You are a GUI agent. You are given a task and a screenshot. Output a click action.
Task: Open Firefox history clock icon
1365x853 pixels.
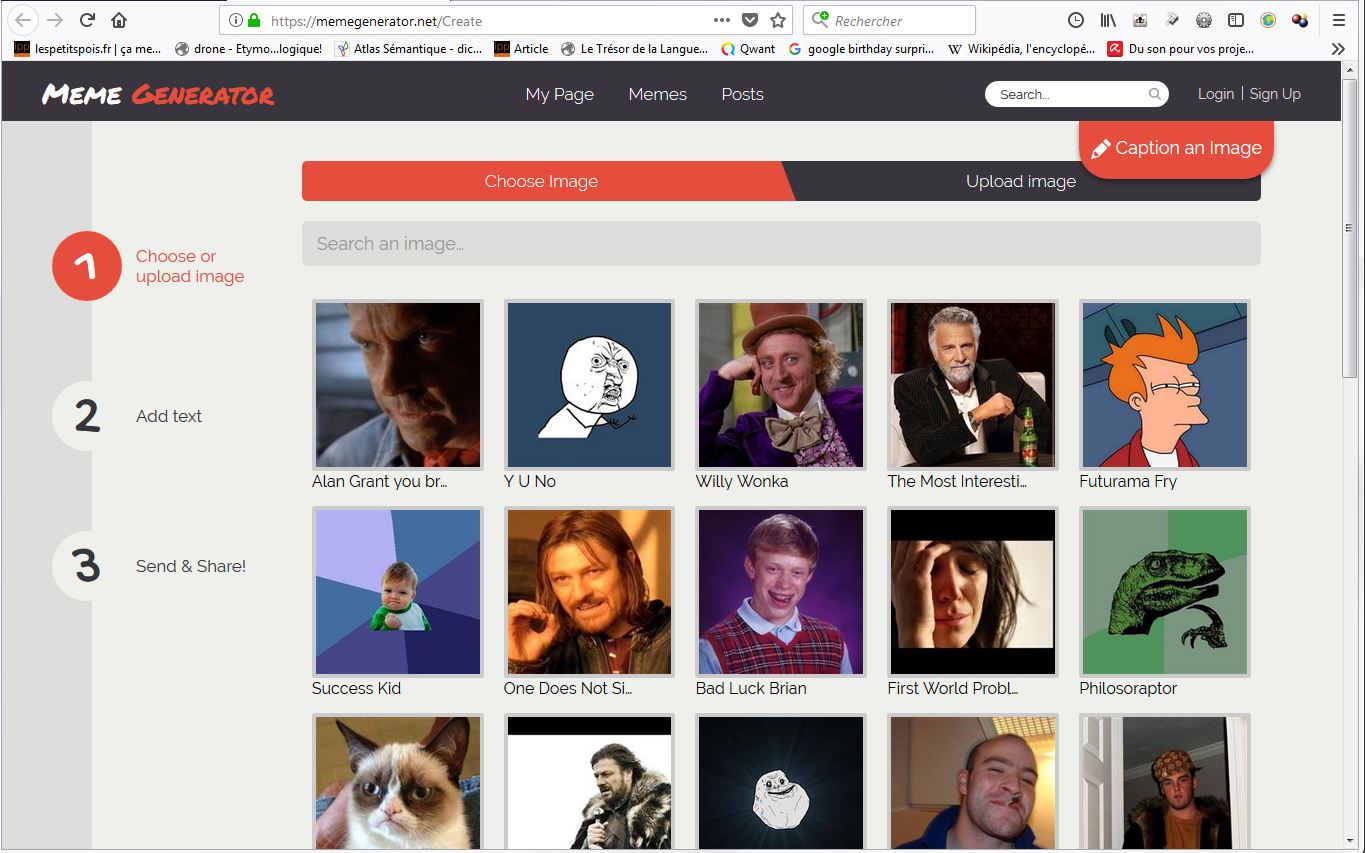[1076, 20]
